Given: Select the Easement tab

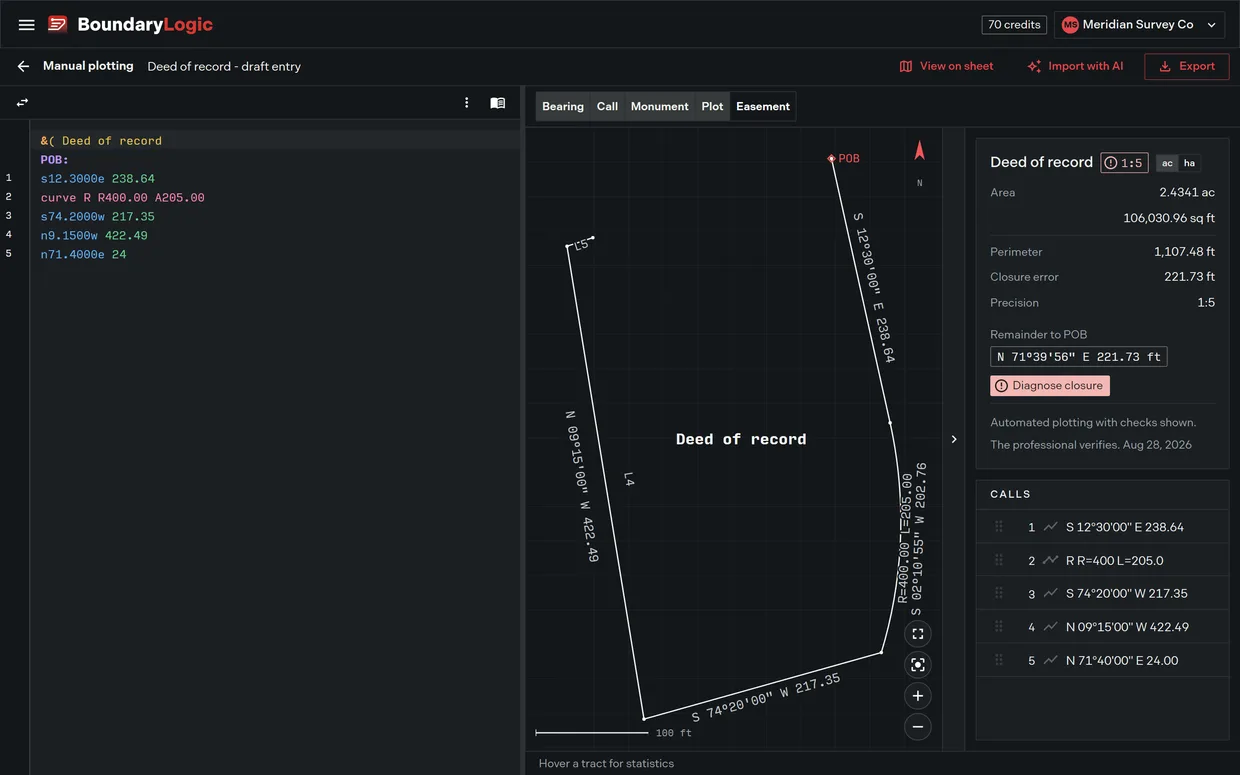Looking at the screenshot, I should [x=763, y=106].
